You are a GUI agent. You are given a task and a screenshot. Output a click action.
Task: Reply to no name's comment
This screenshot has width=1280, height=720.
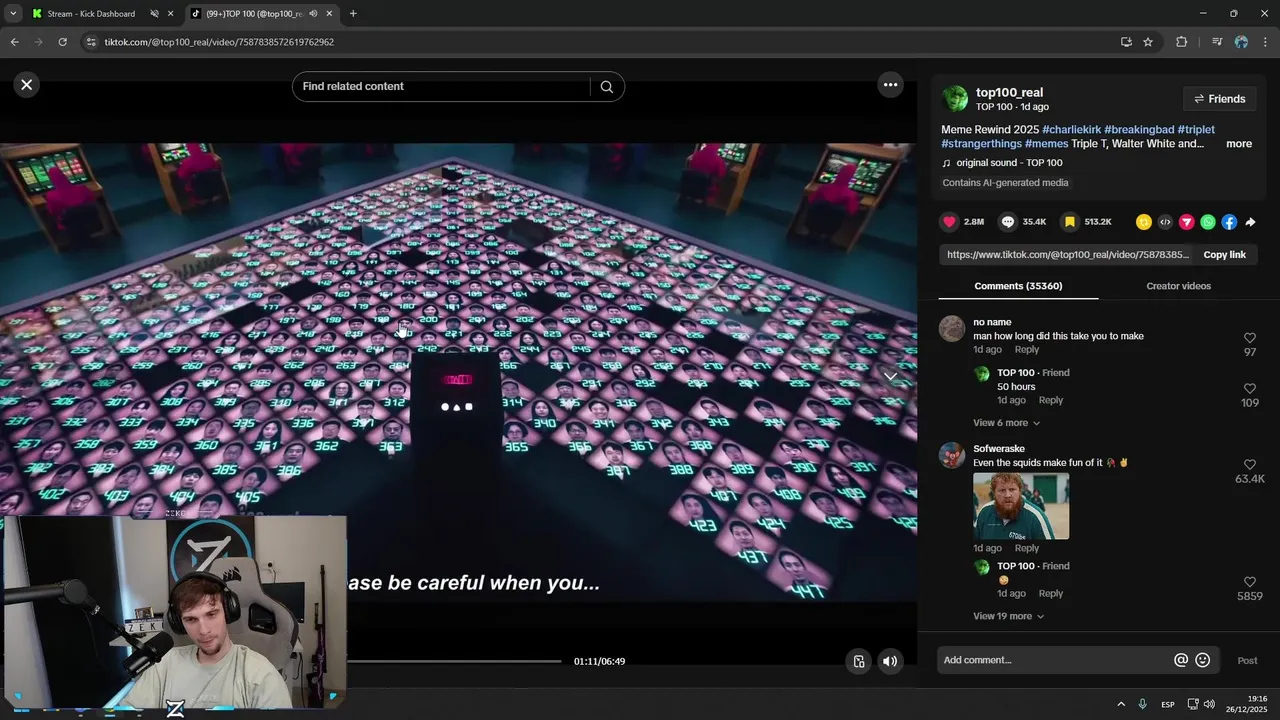point(1027,350)
